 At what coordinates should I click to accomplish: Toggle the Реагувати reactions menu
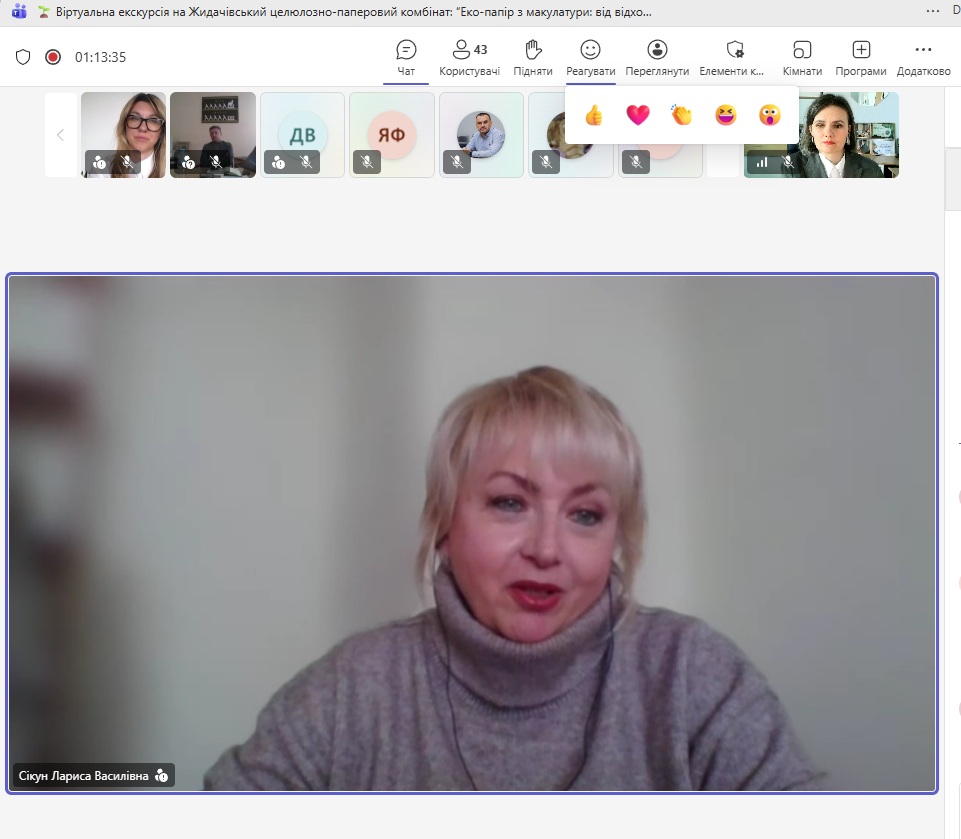tap(590, 58)
